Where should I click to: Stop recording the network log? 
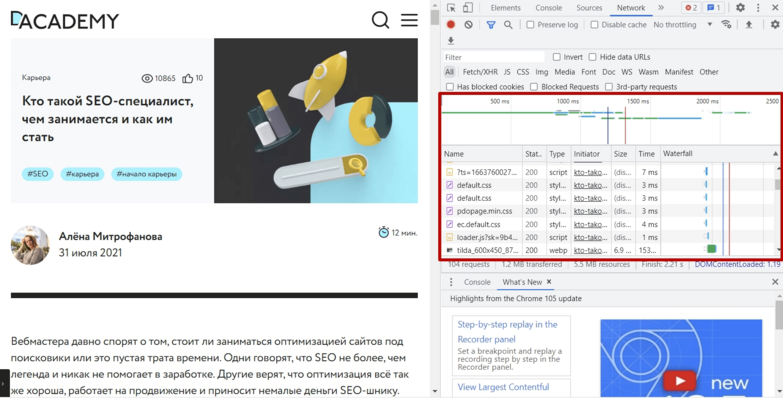(451, 24)
